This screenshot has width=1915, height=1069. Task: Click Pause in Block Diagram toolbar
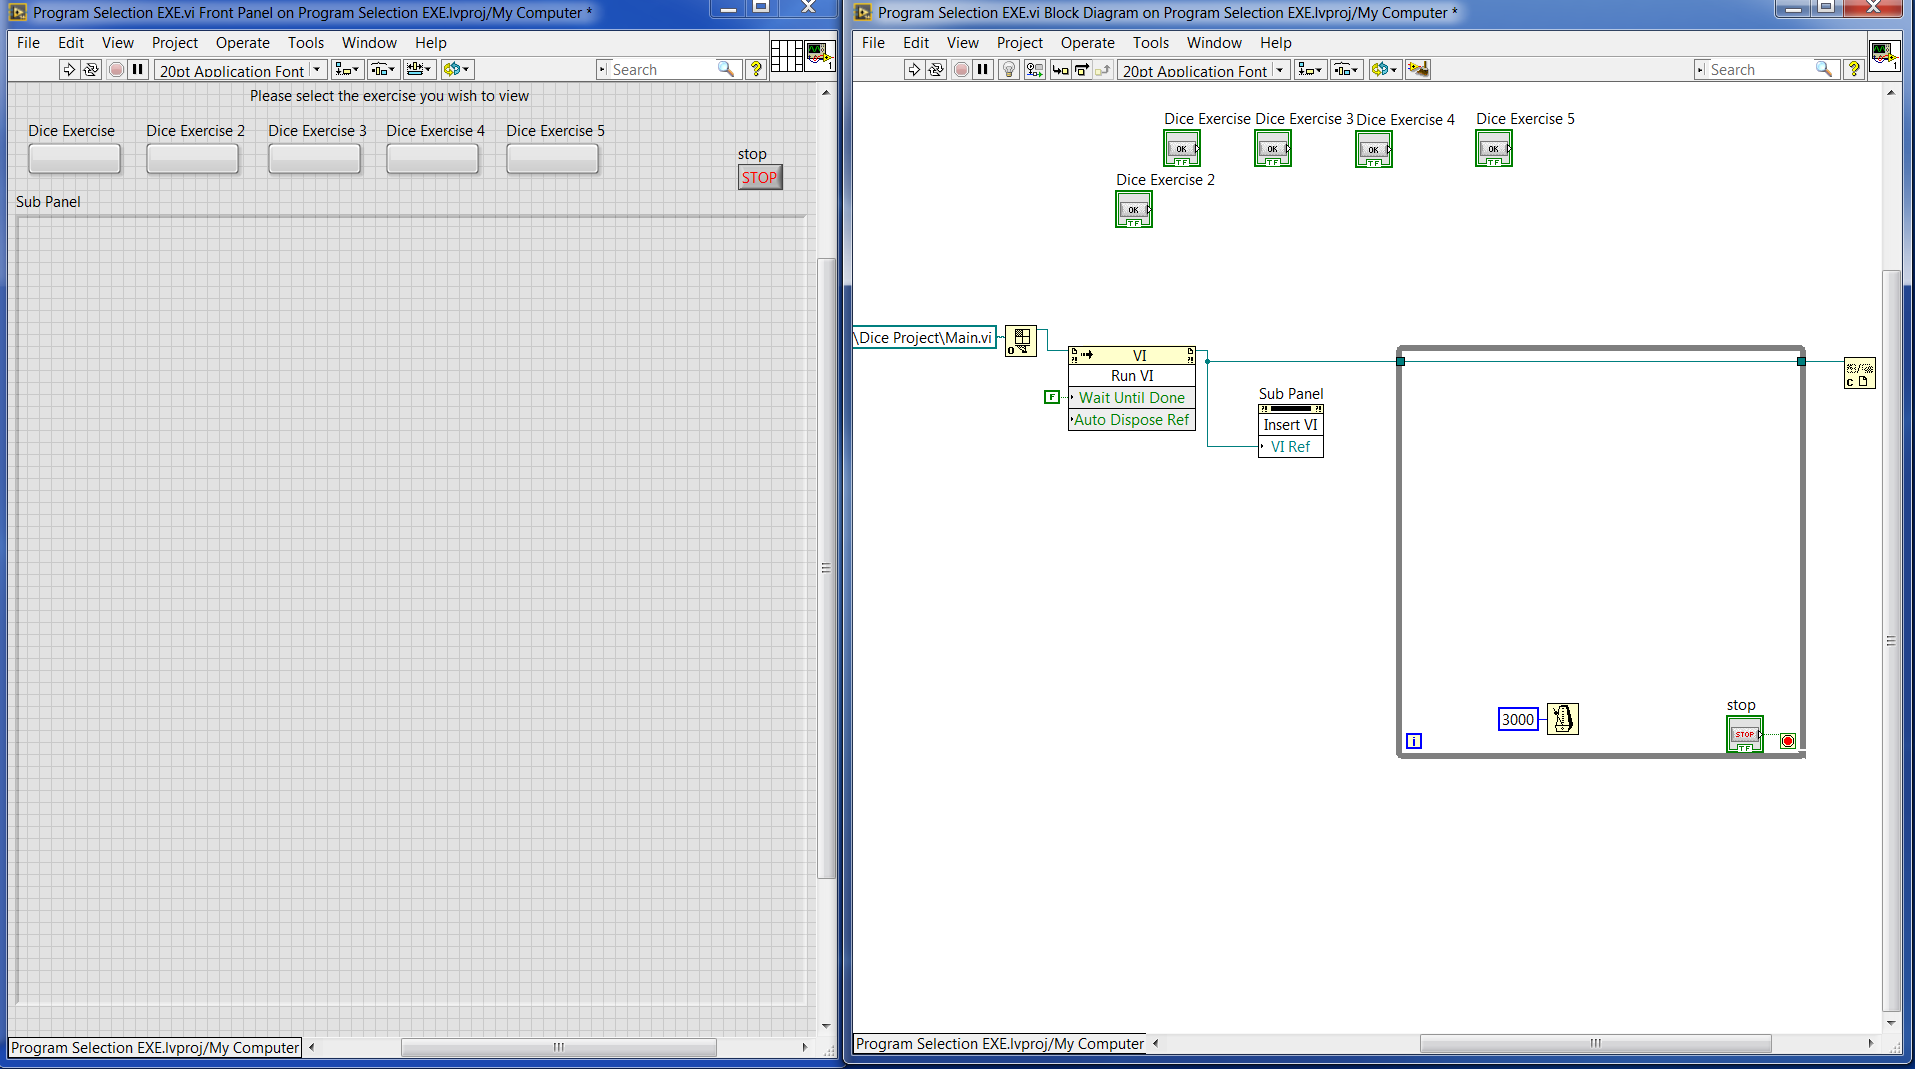pos(983,69)
